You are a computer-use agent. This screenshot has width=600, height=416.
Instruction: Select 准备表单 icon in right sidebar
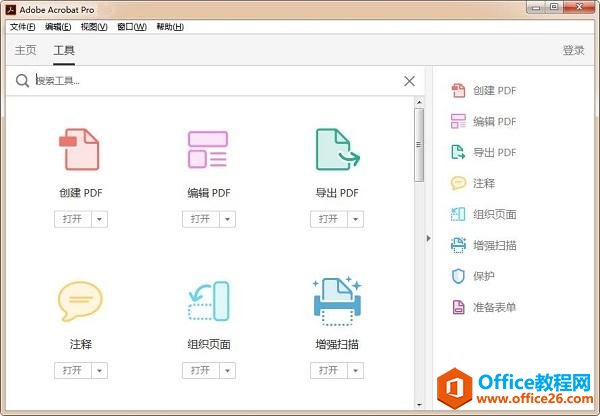tap(458, 307)
